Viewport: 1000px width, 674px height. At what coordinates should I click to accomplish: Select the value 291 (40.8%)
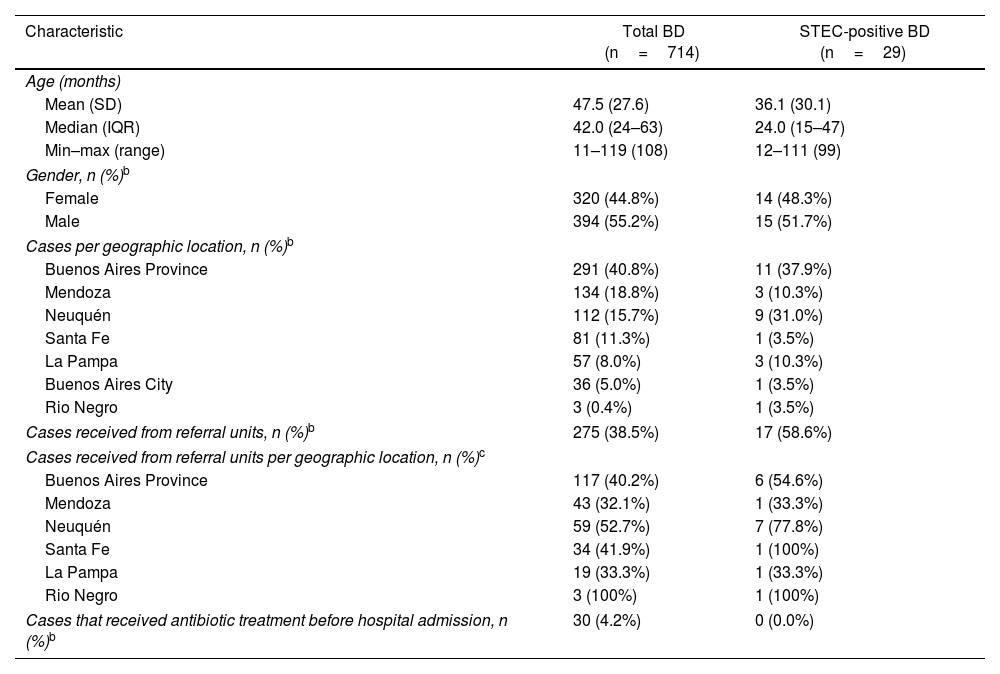tap(615, 269)
